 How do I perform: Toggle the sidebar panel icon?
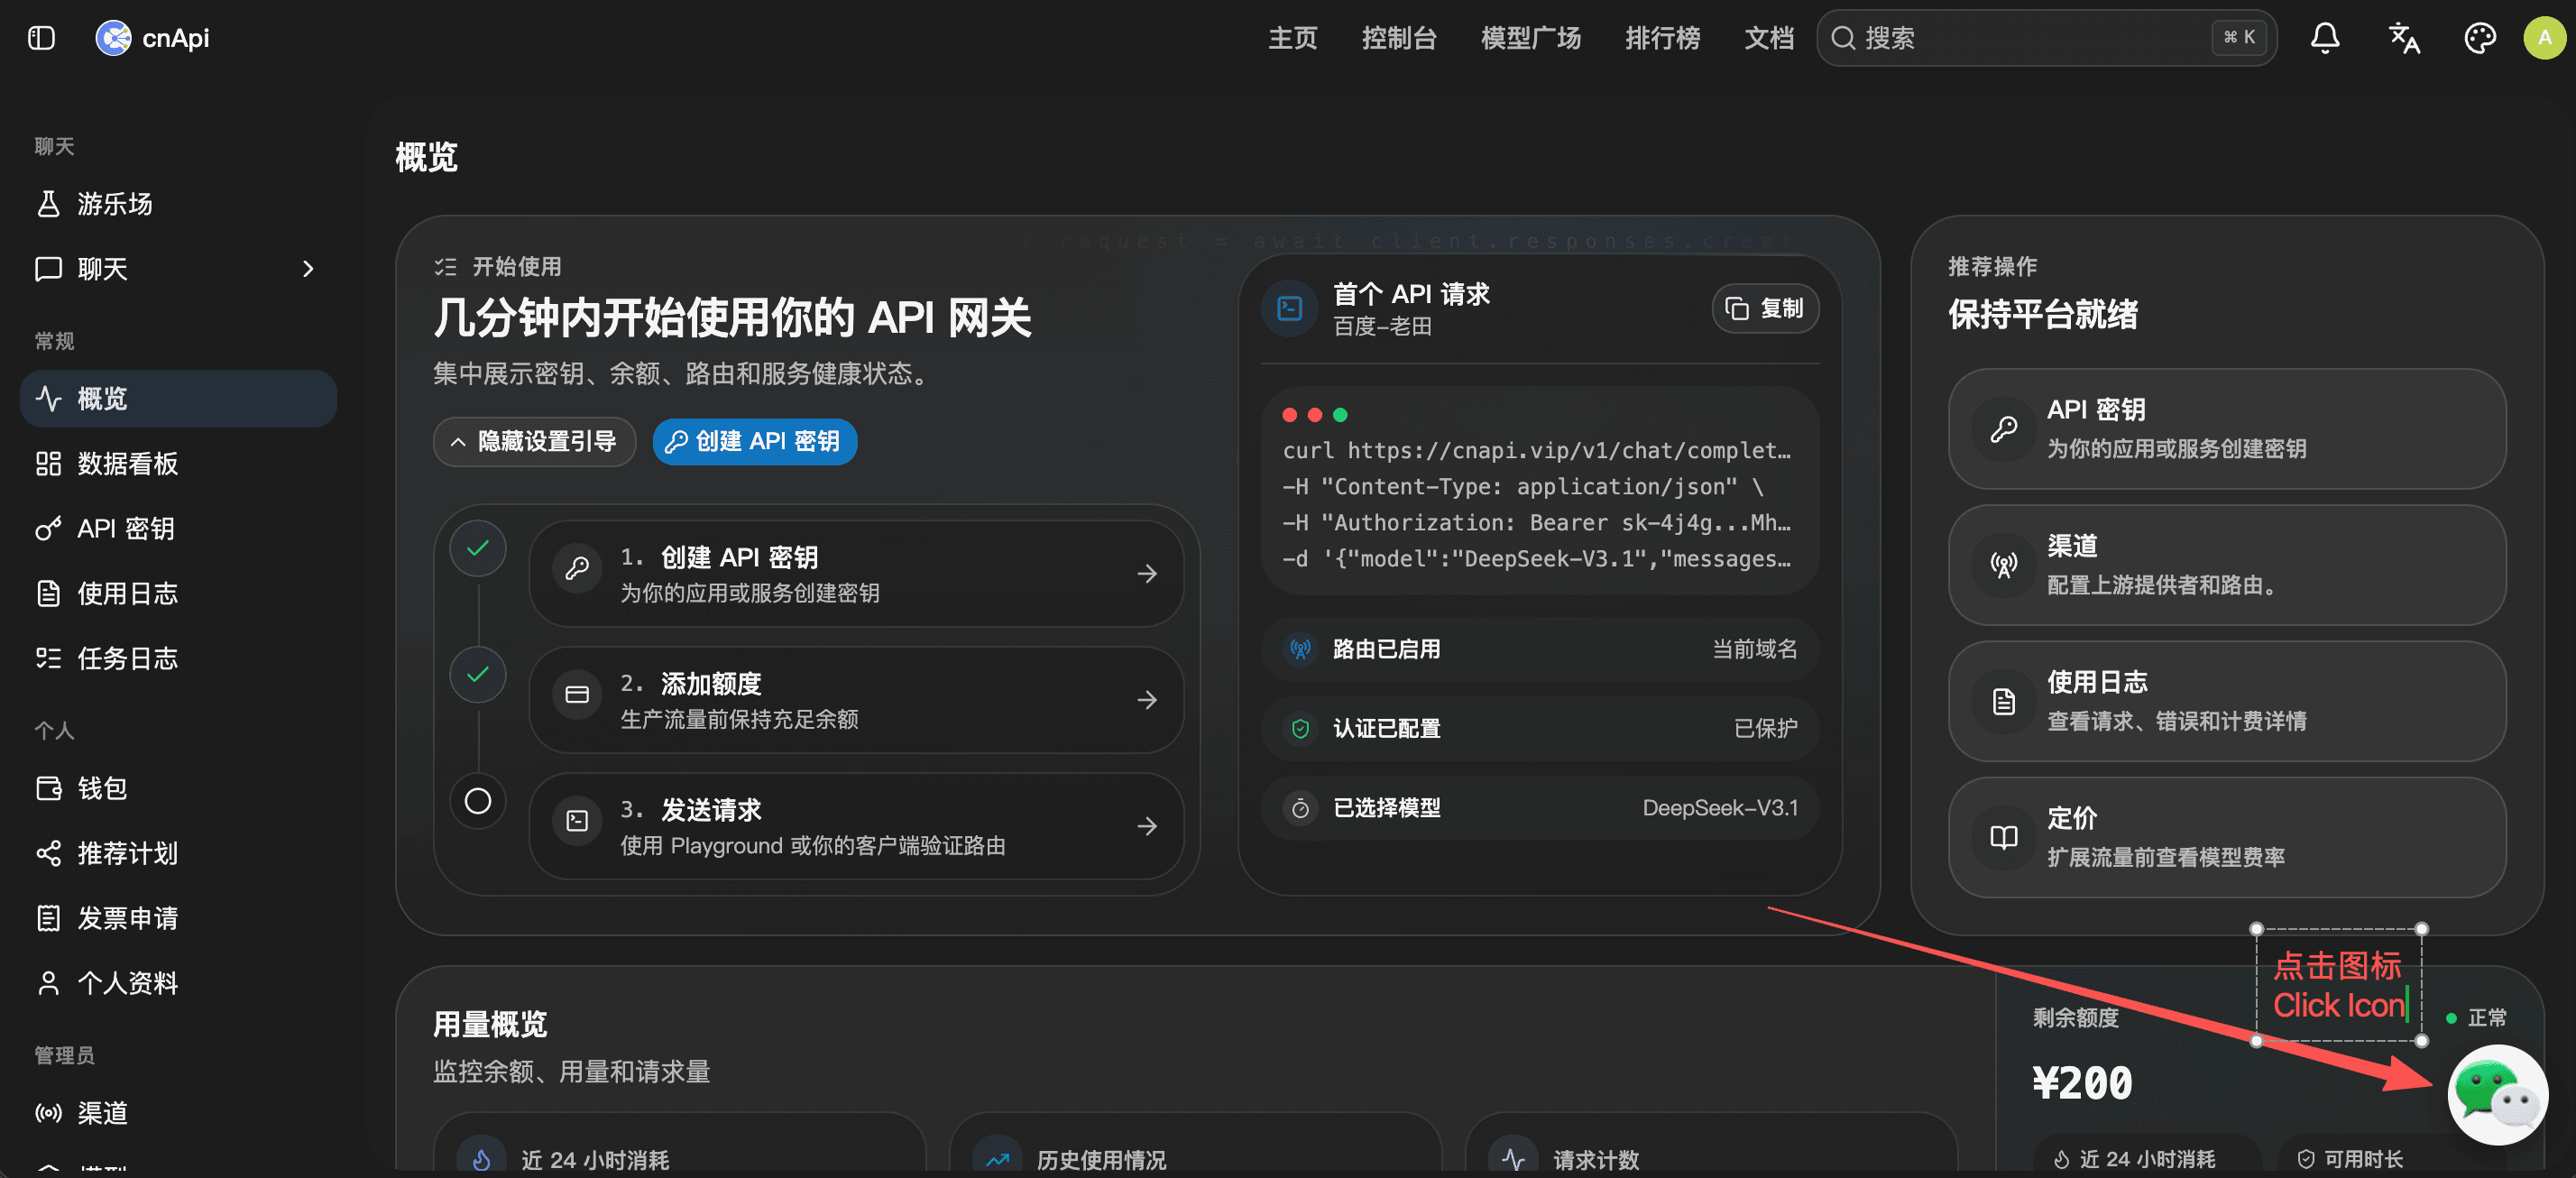click(41, 38)
